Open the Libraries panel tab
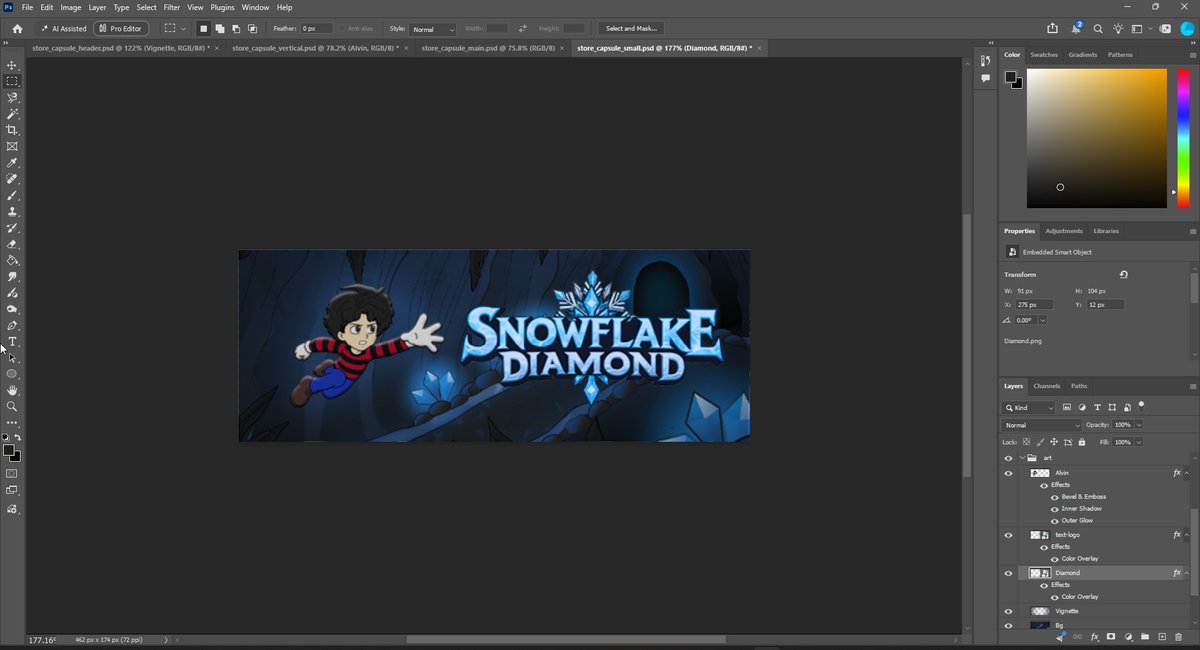1200x650 pixels. [x=1106, y=231]
